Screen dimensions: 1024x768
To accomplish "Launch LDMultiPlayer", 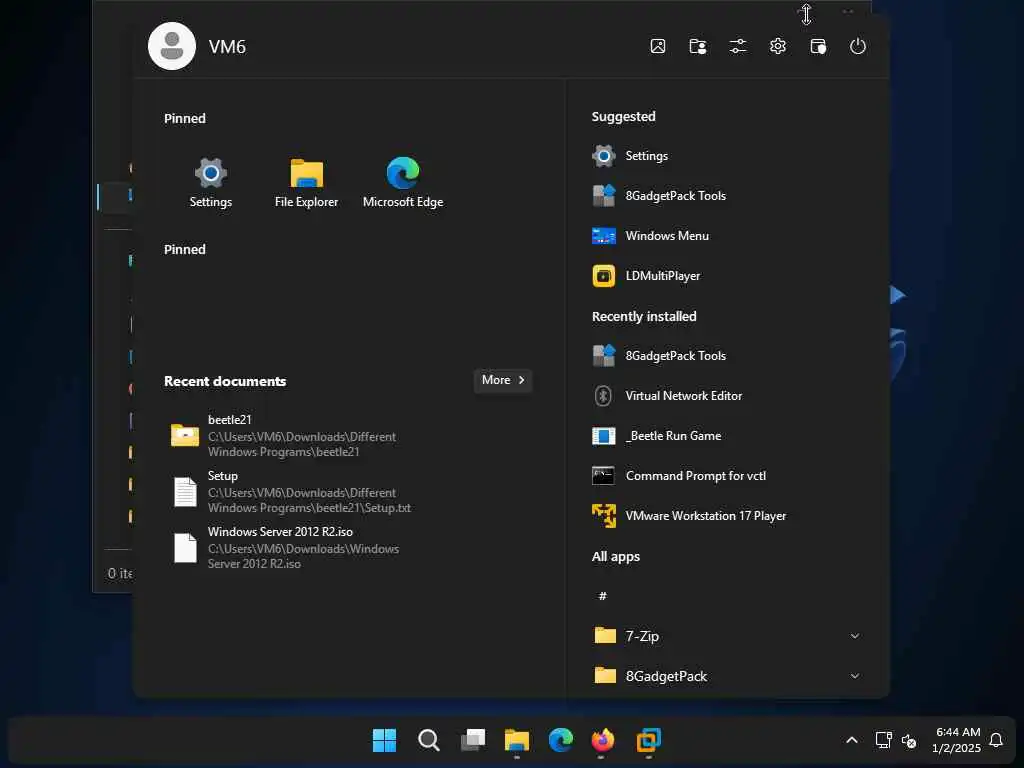I will pyautogui.click(x=728, y=276).
